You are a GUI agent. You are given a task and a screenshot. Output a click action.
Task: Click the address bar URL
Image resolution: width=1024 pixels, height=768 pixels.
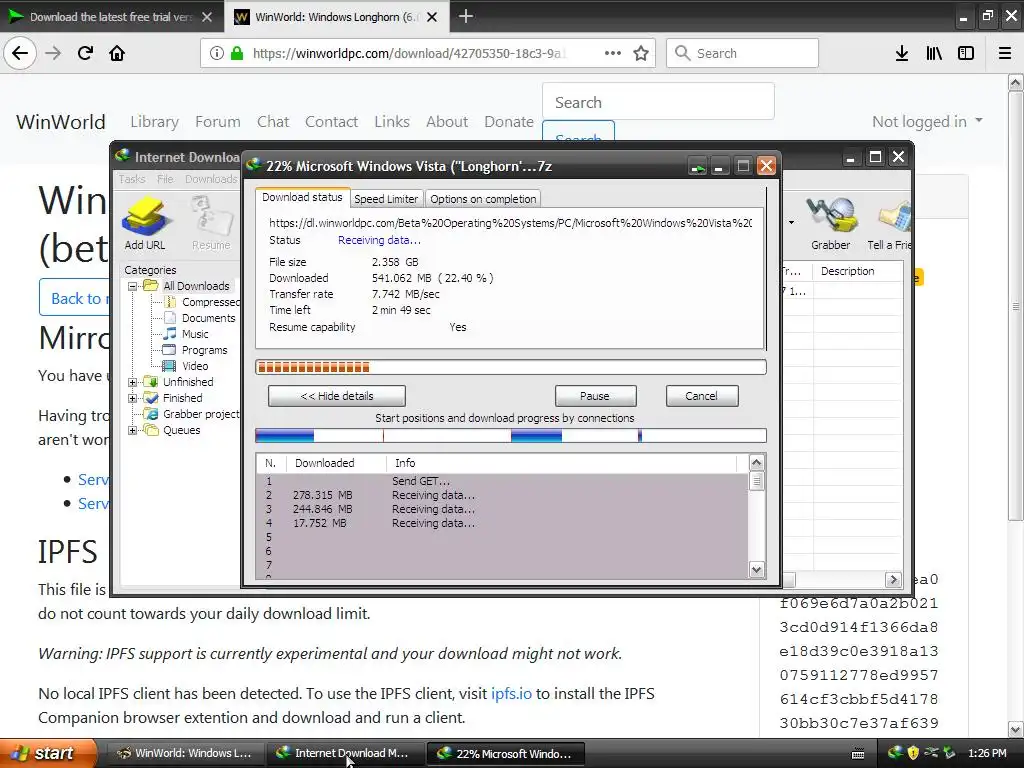(x=409, y=53)
